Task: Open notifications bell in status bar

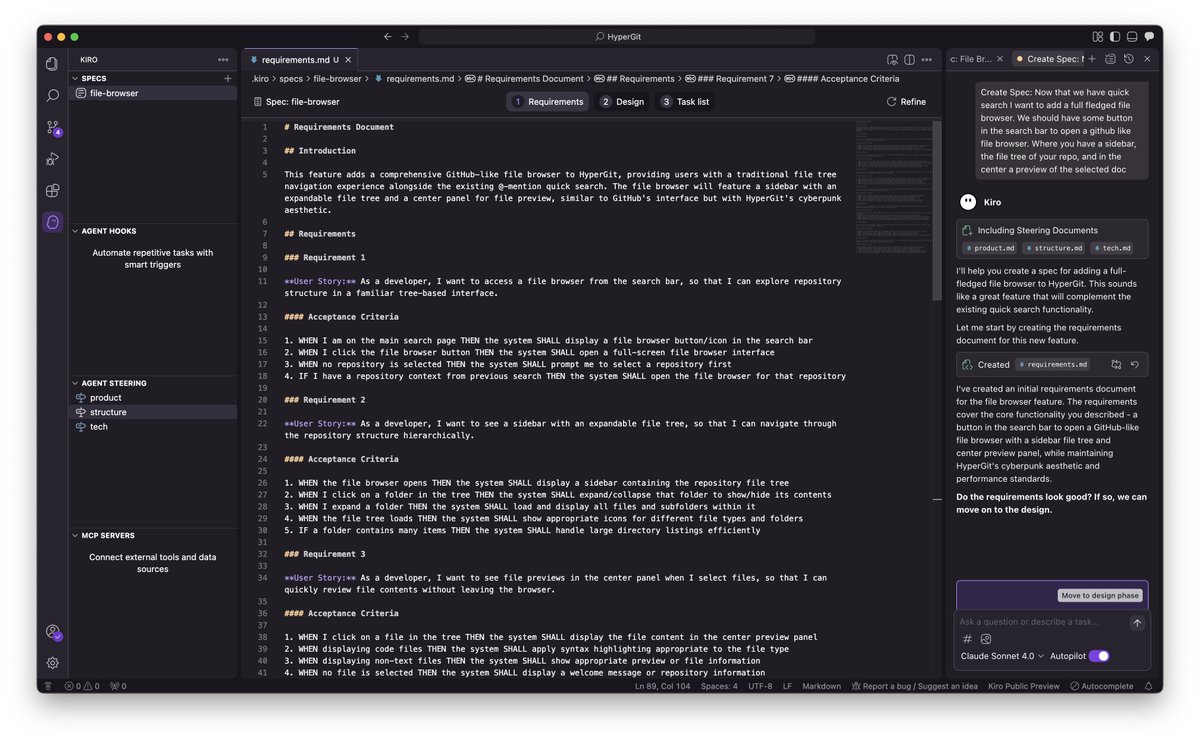Action: tap(1149, 686)
